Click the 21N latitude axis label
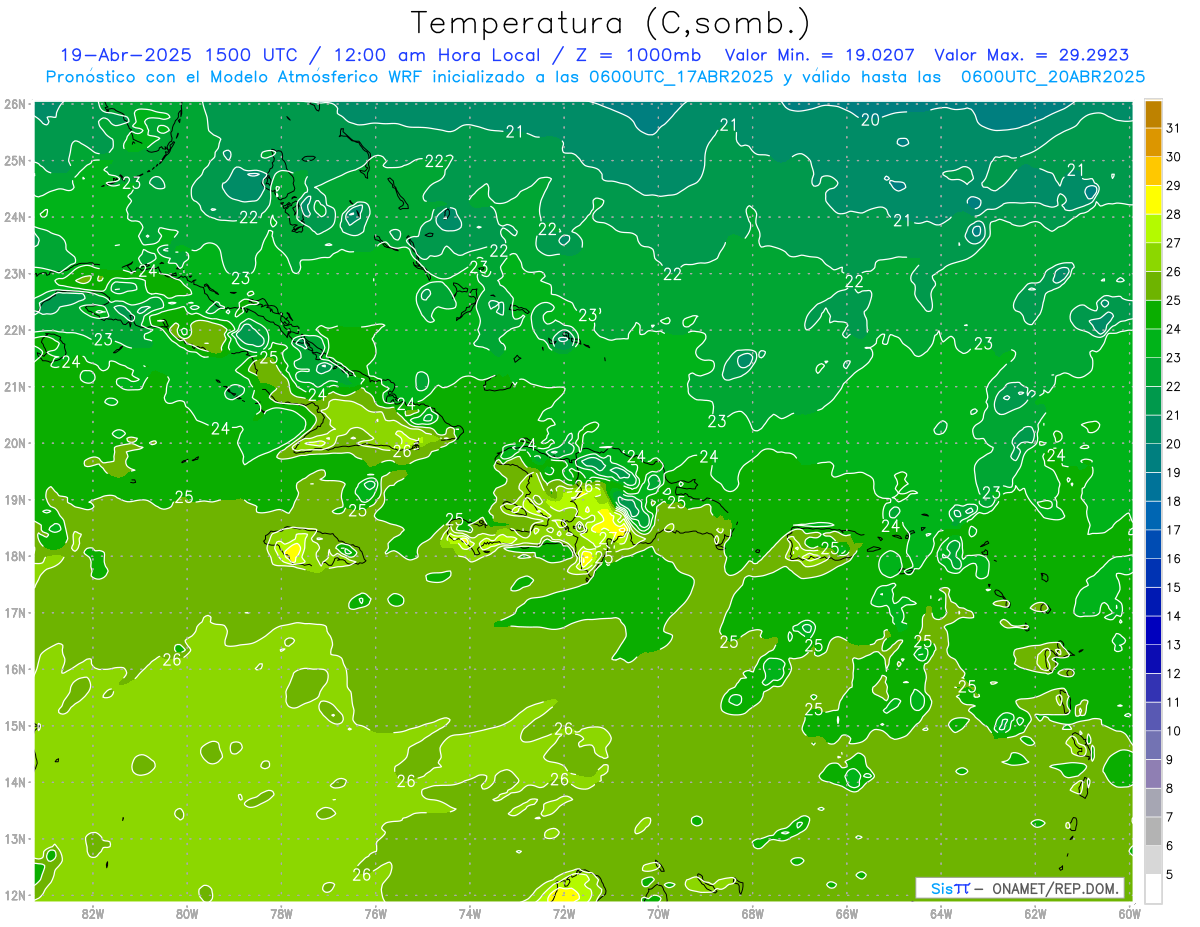 click(x=14, y=386)
